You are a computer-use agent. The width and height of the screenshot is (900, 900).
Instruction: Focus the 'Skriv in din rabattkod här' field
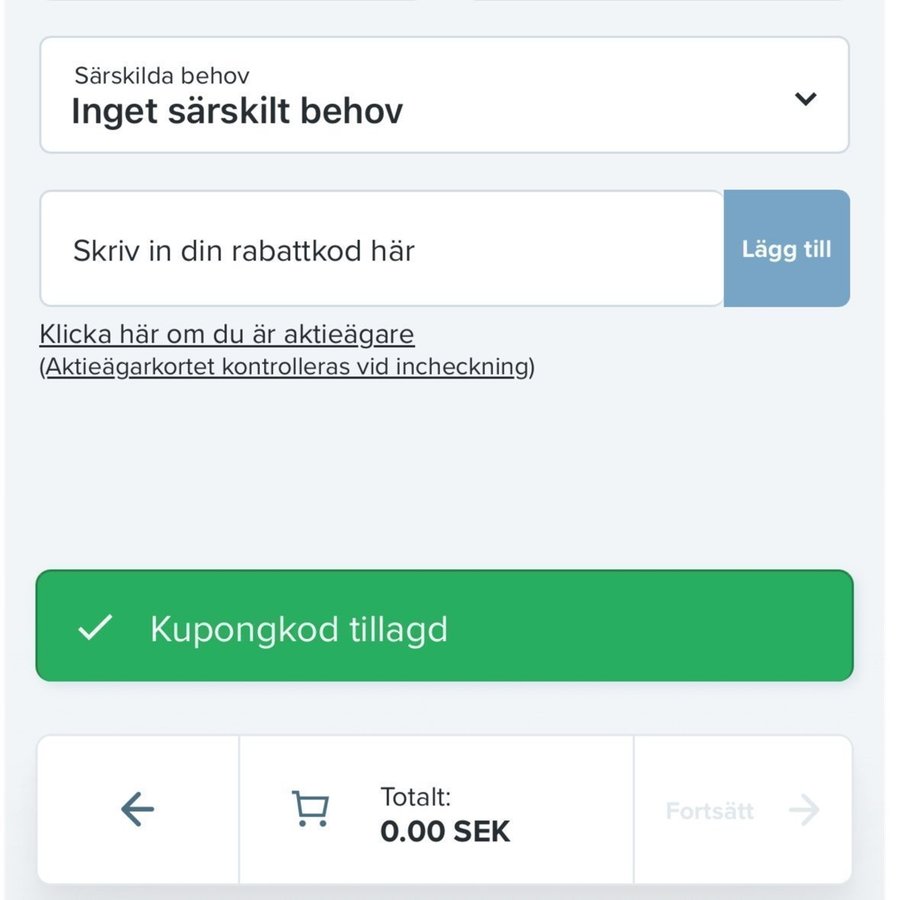pos(380,249)
